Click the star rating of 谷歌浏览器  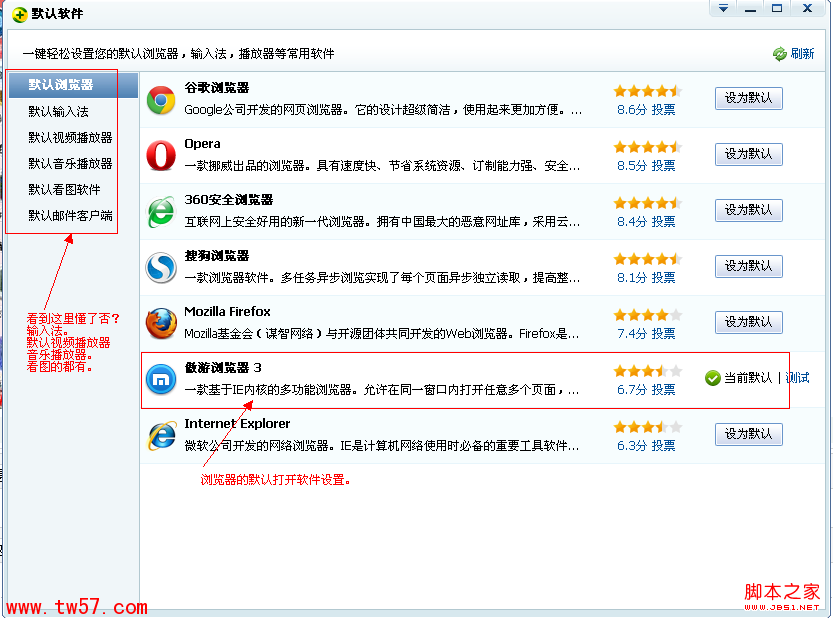click(x=648, y=91)
